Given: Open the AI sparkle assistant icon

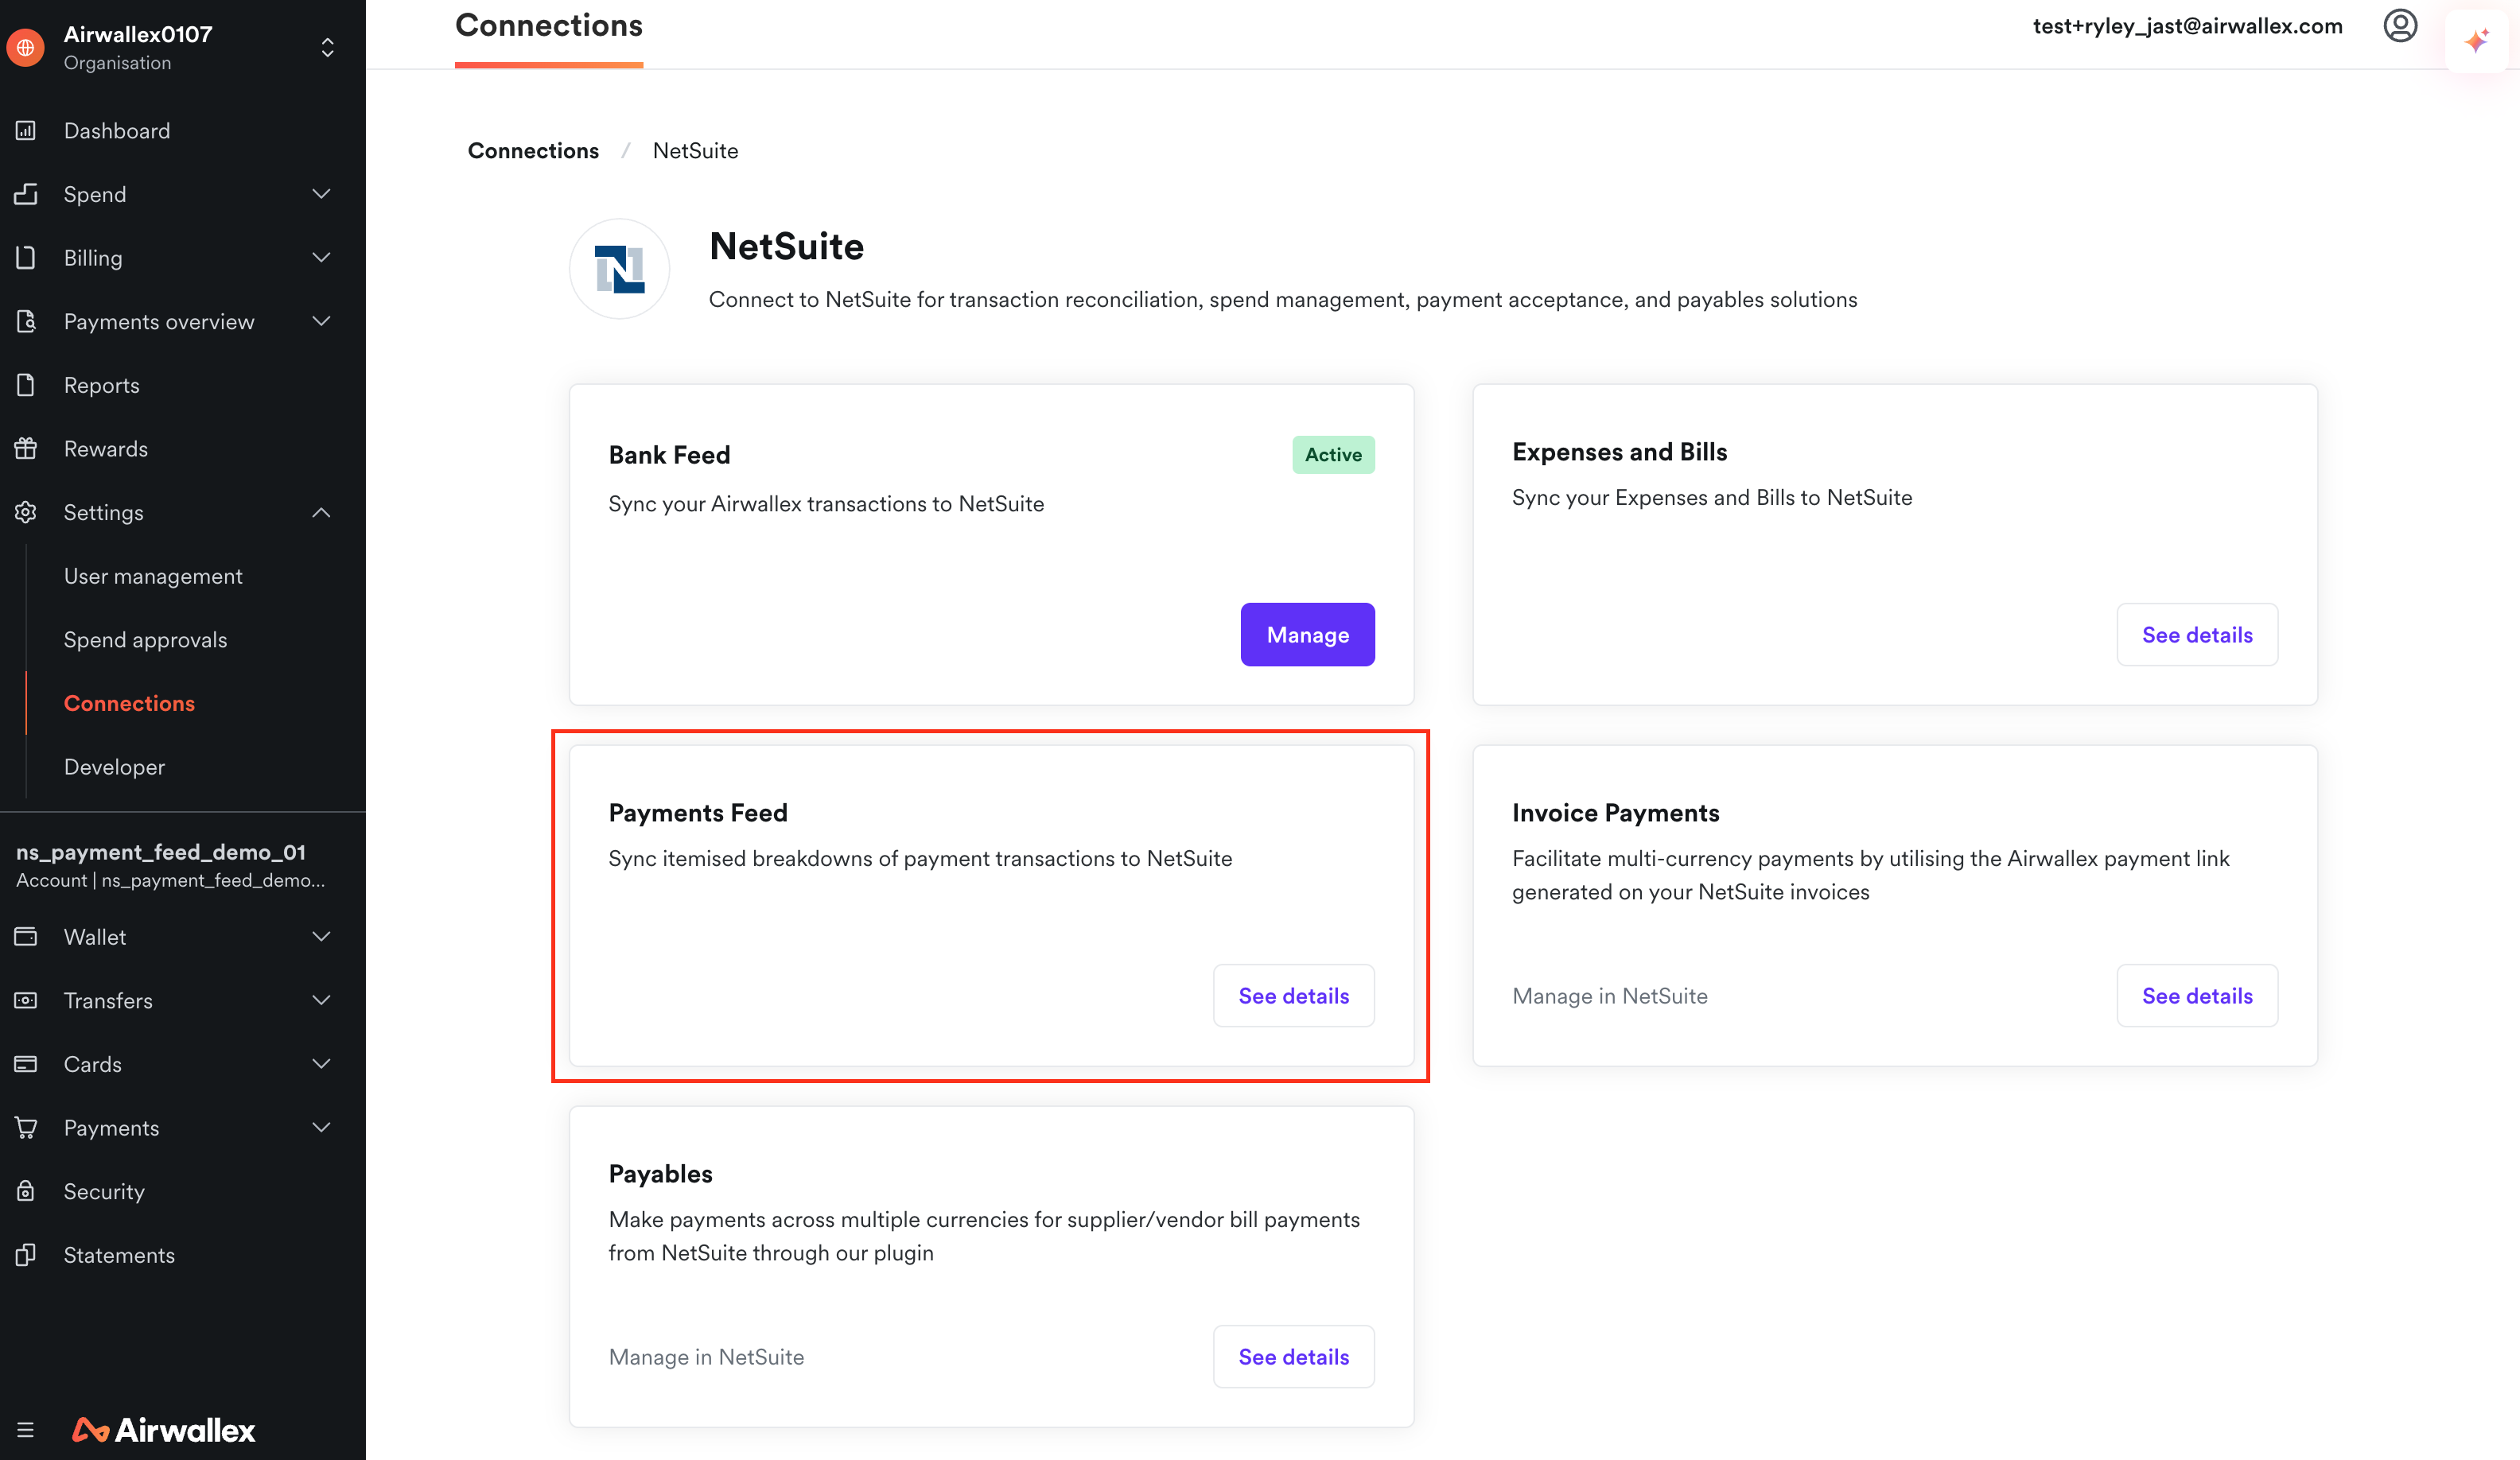Looking at the screenshot, I should click(x=2476, y=41).
